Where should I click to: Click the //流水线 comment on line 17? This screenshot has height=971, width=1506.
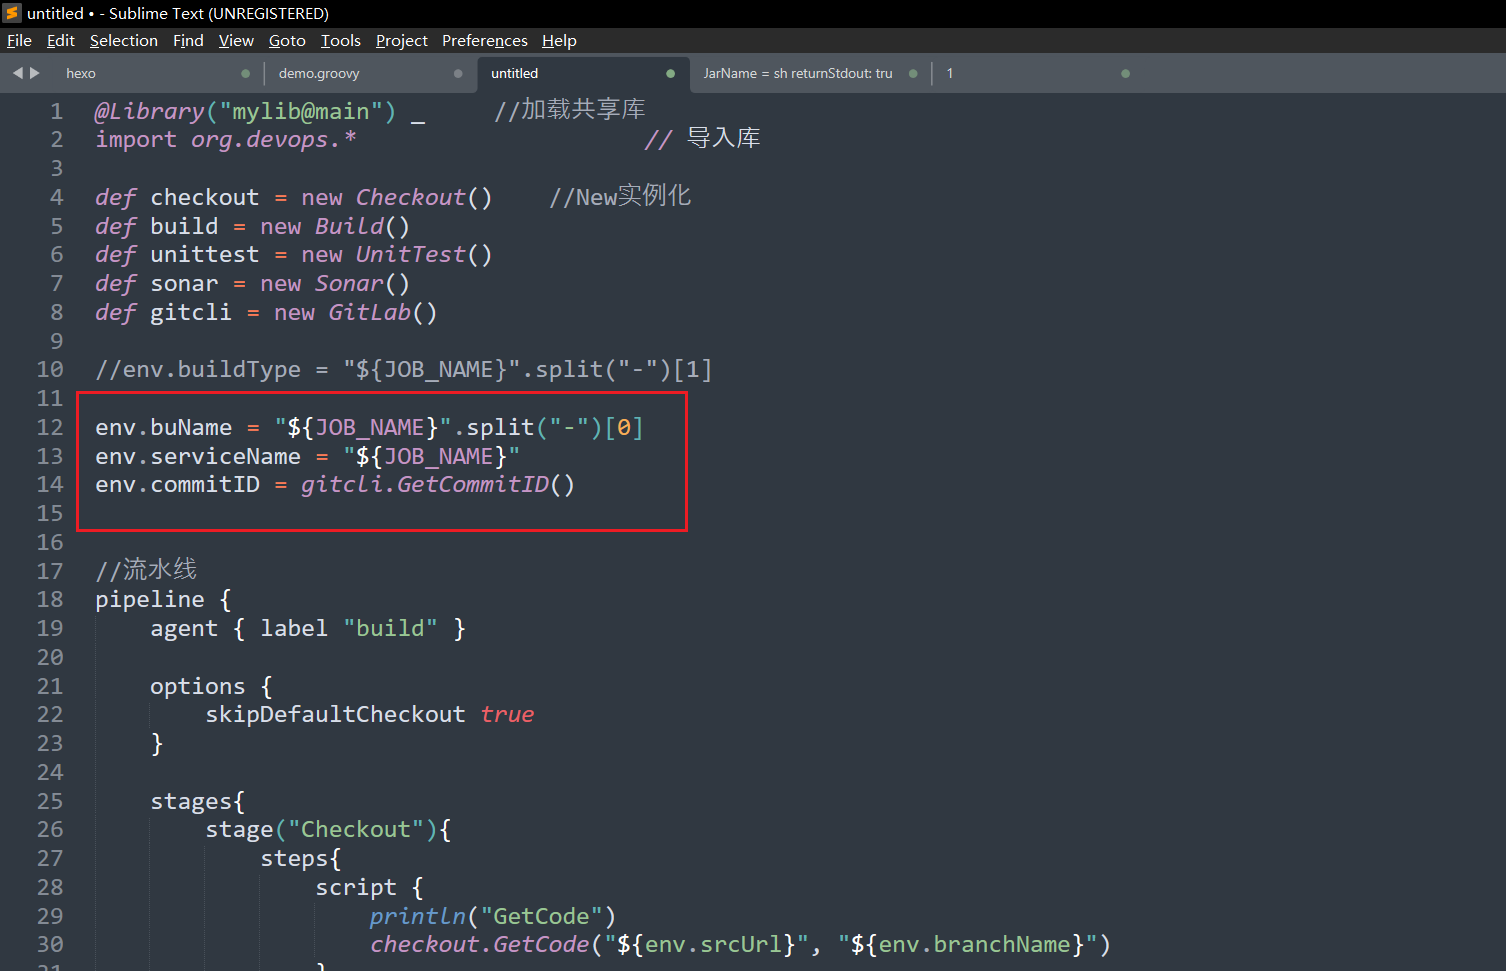coord(146,570)
